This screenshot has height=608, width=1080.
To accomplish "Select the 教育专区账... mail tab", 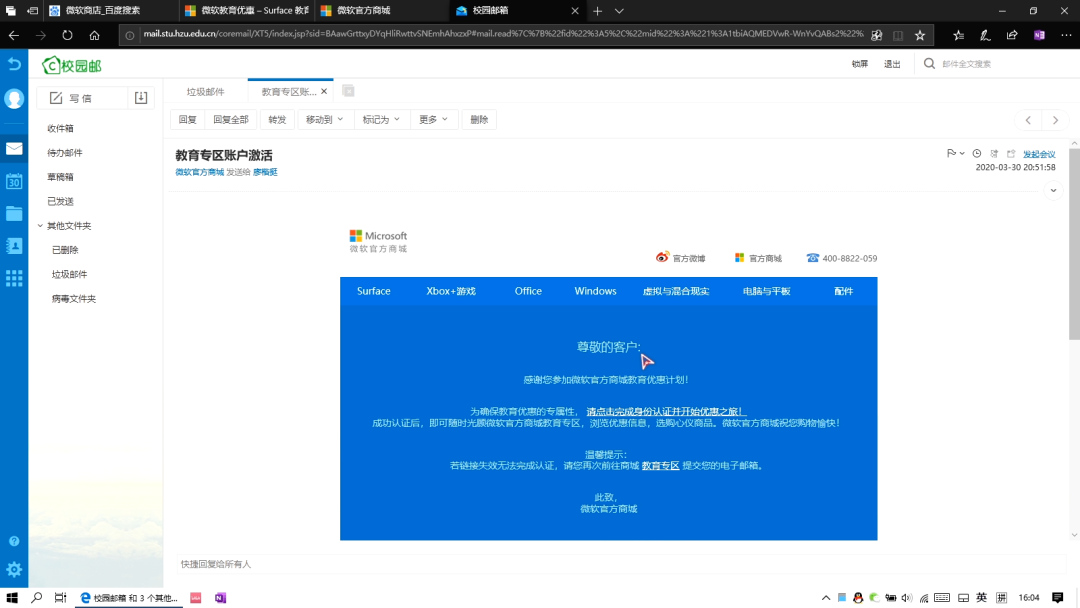I will click(288, 92).
